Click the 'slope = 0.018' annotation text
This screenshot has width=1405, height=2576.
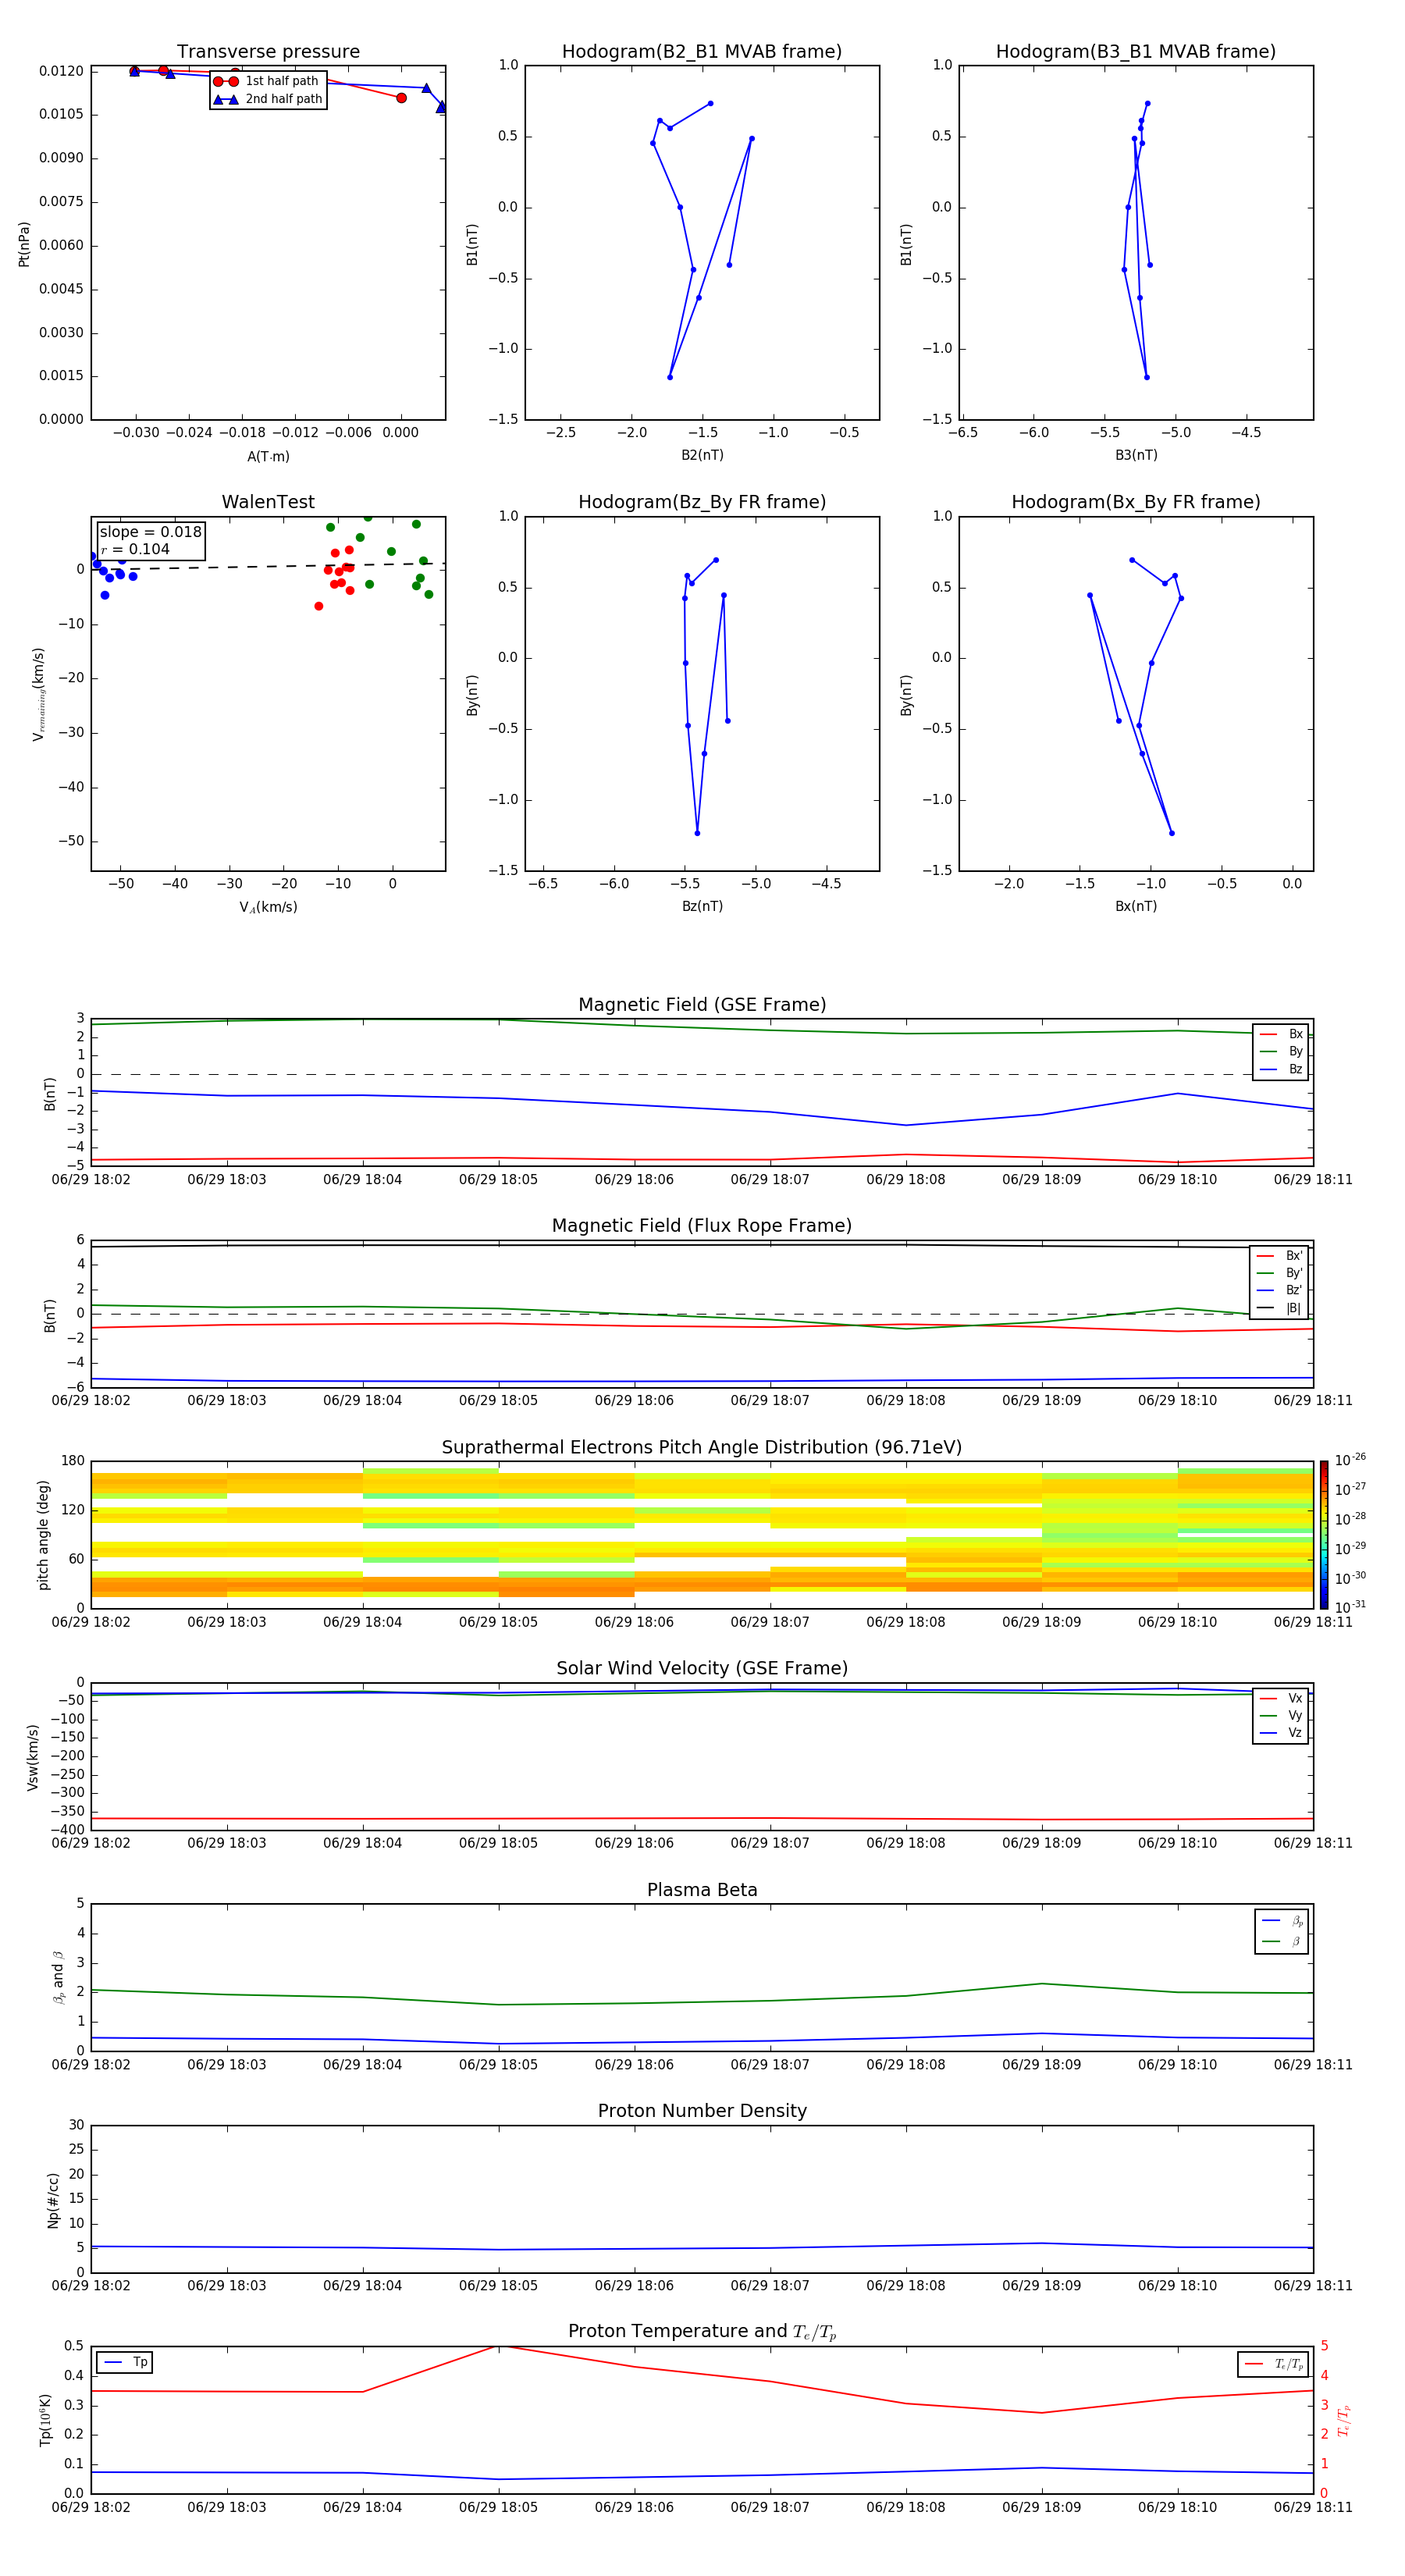click(150, 532)
